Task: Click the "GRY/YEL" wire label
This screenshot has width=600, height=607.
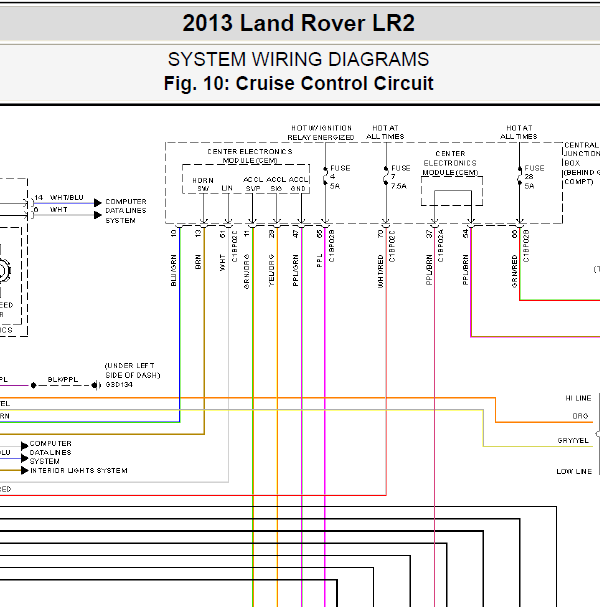Action: (573, 441)
